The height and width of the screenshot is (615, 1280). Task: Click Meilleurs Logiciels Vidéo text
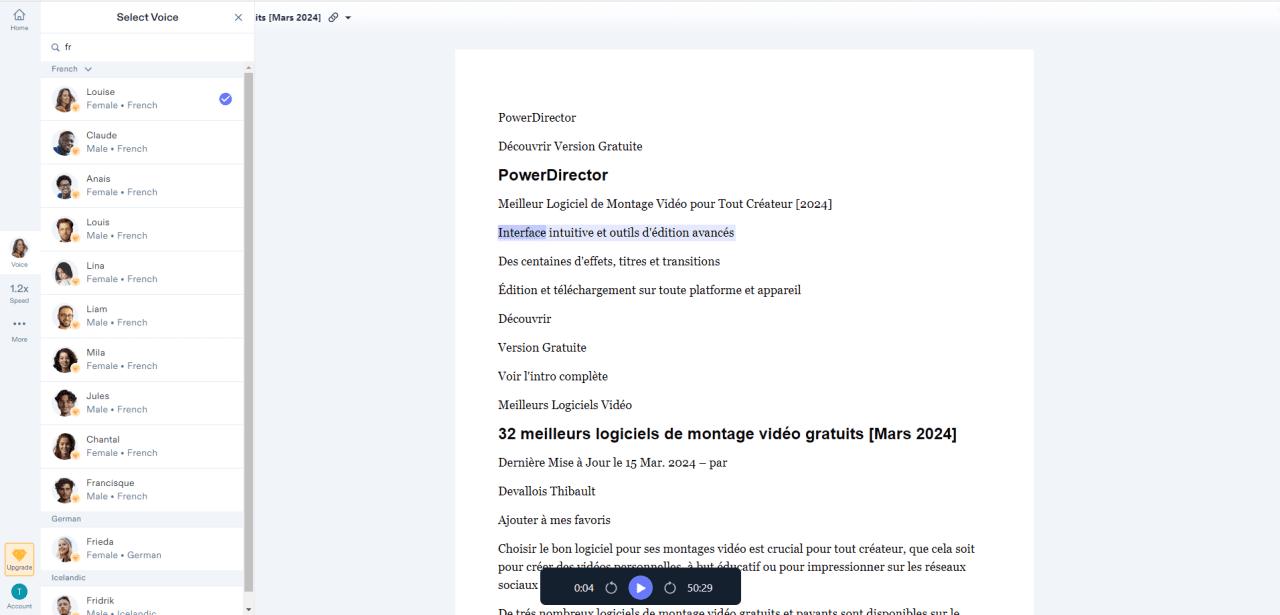(565, 405)
